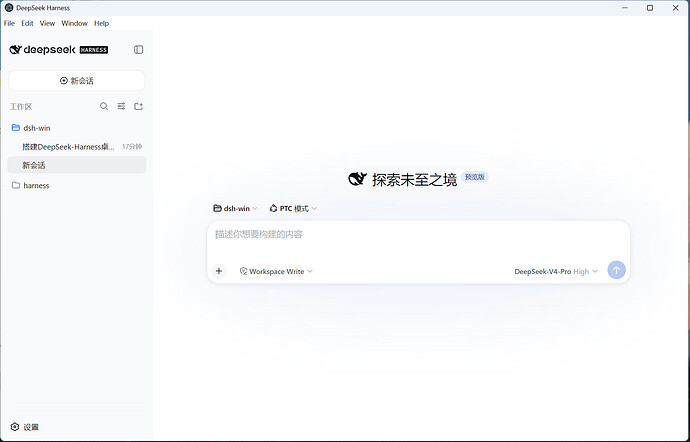
Task: Collapse the sidebar with the panel toggle icon
Action: [139, 50]
